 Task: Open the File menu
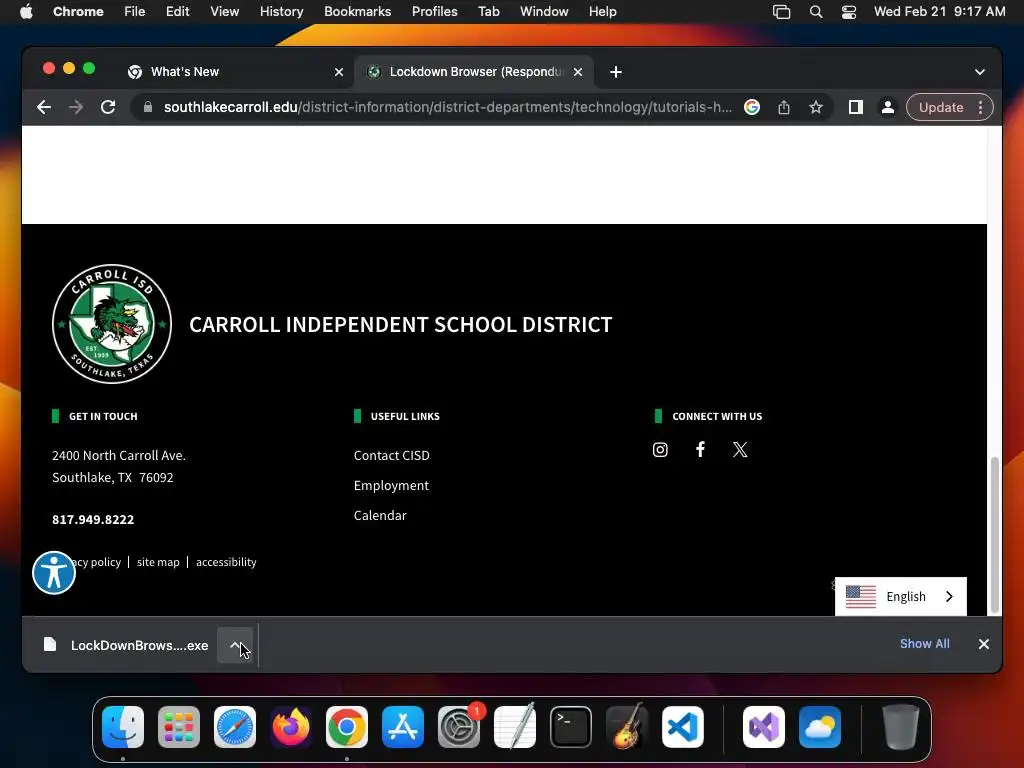tap(135, 12)
